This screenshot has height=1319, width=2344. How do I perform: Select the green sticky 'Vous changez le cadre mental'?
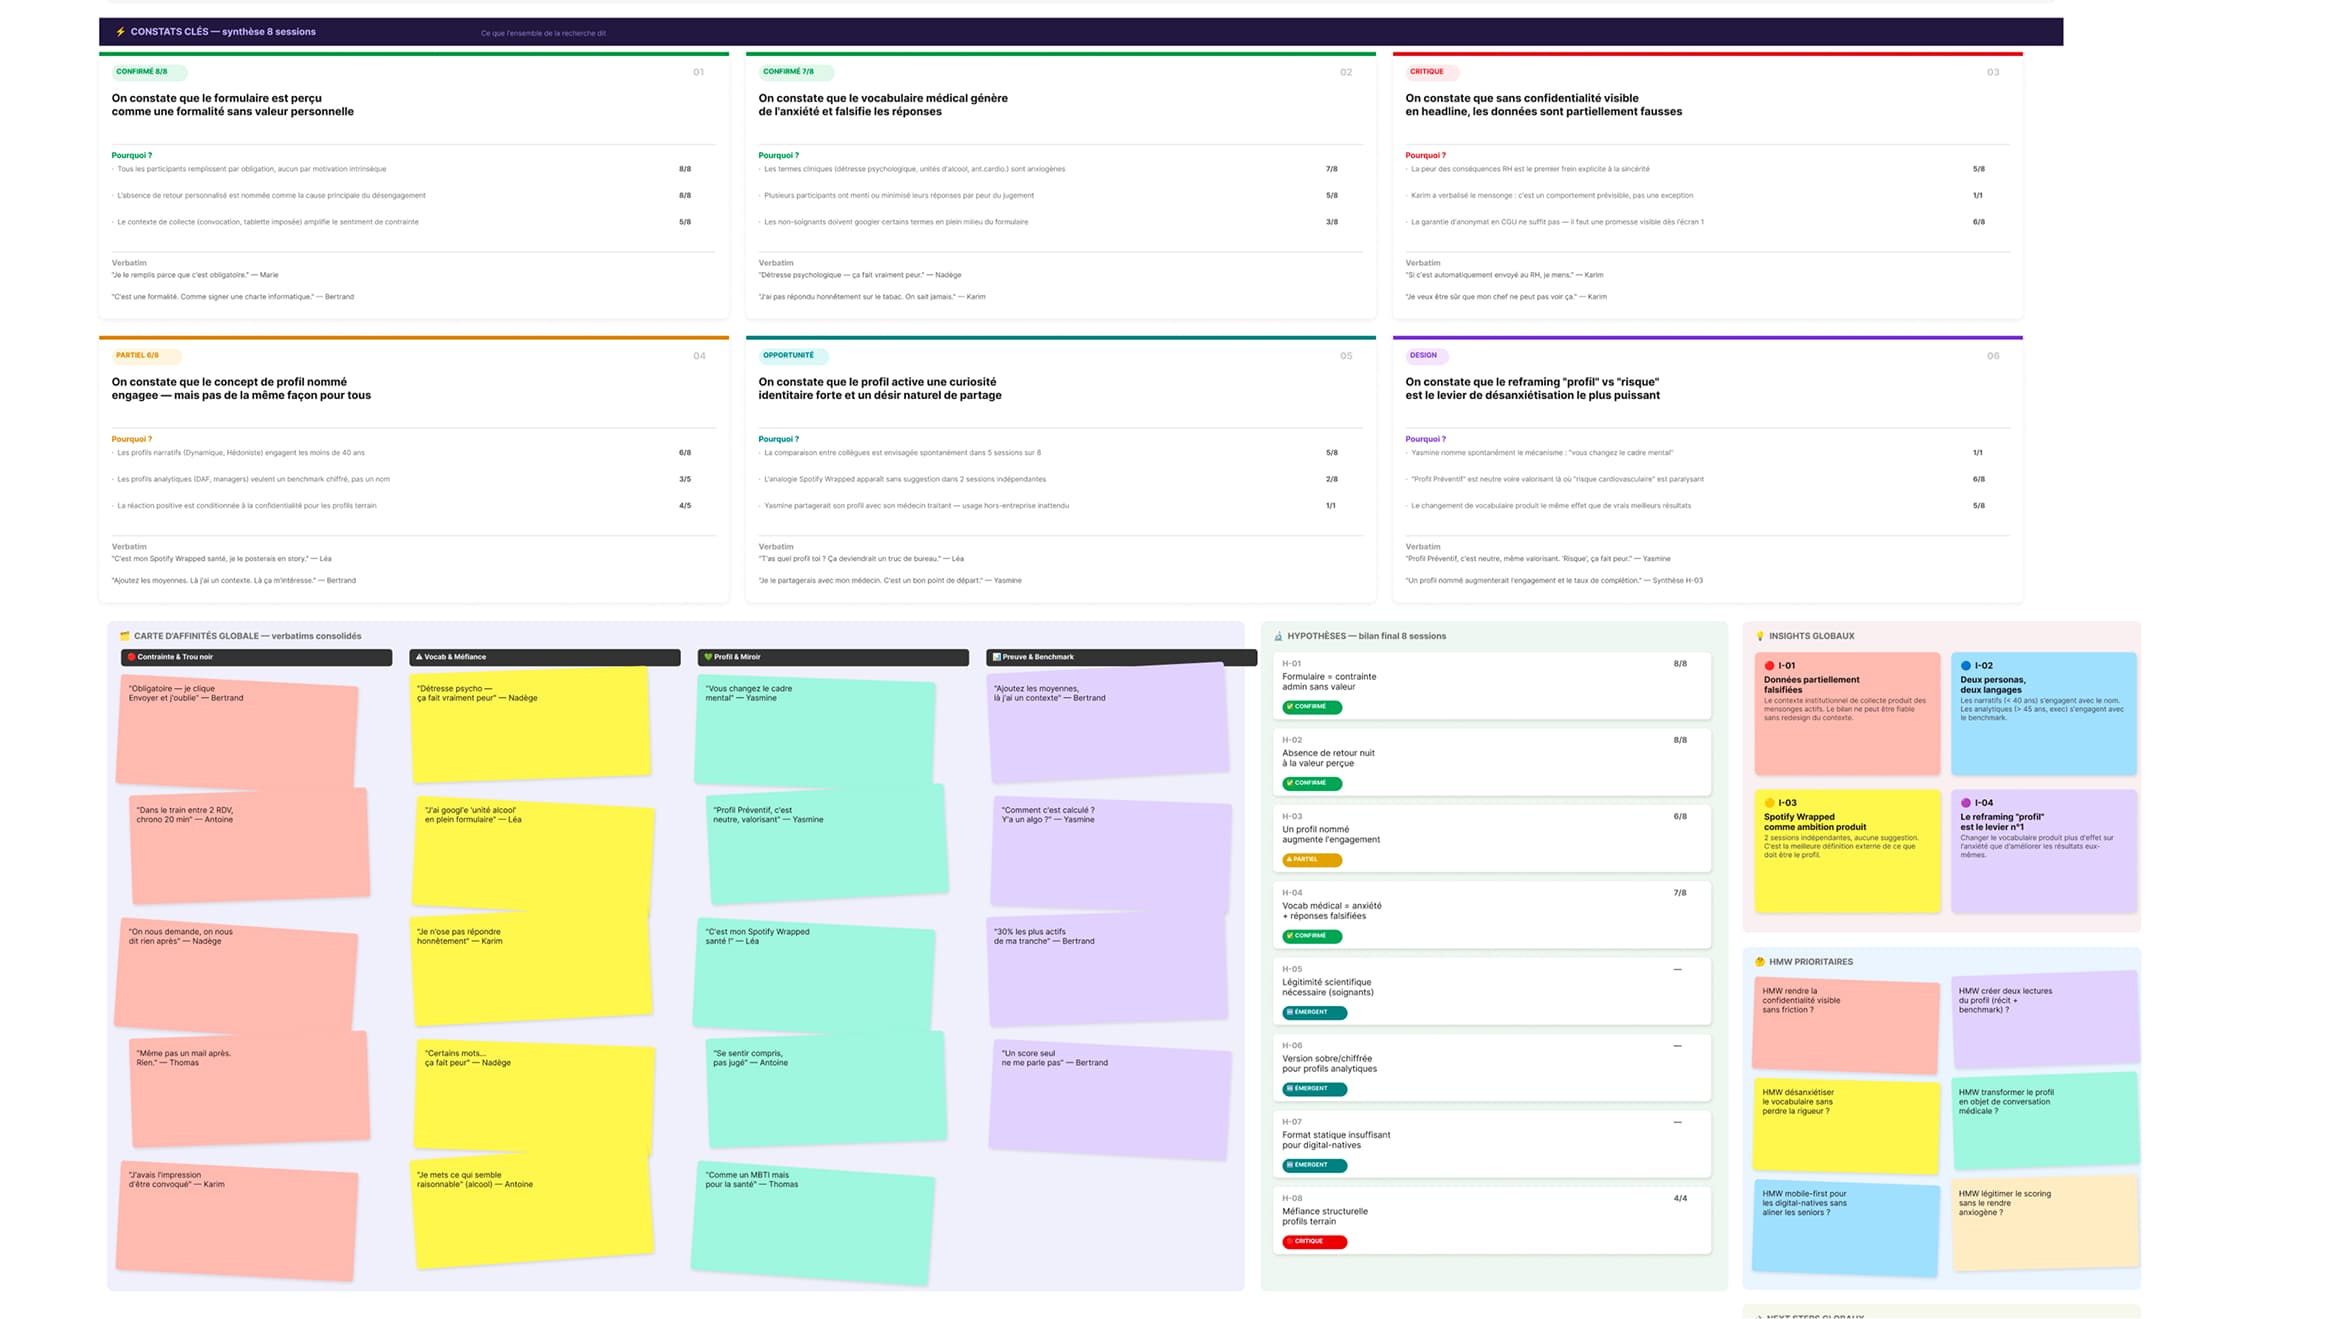click(x=815, y=732)
